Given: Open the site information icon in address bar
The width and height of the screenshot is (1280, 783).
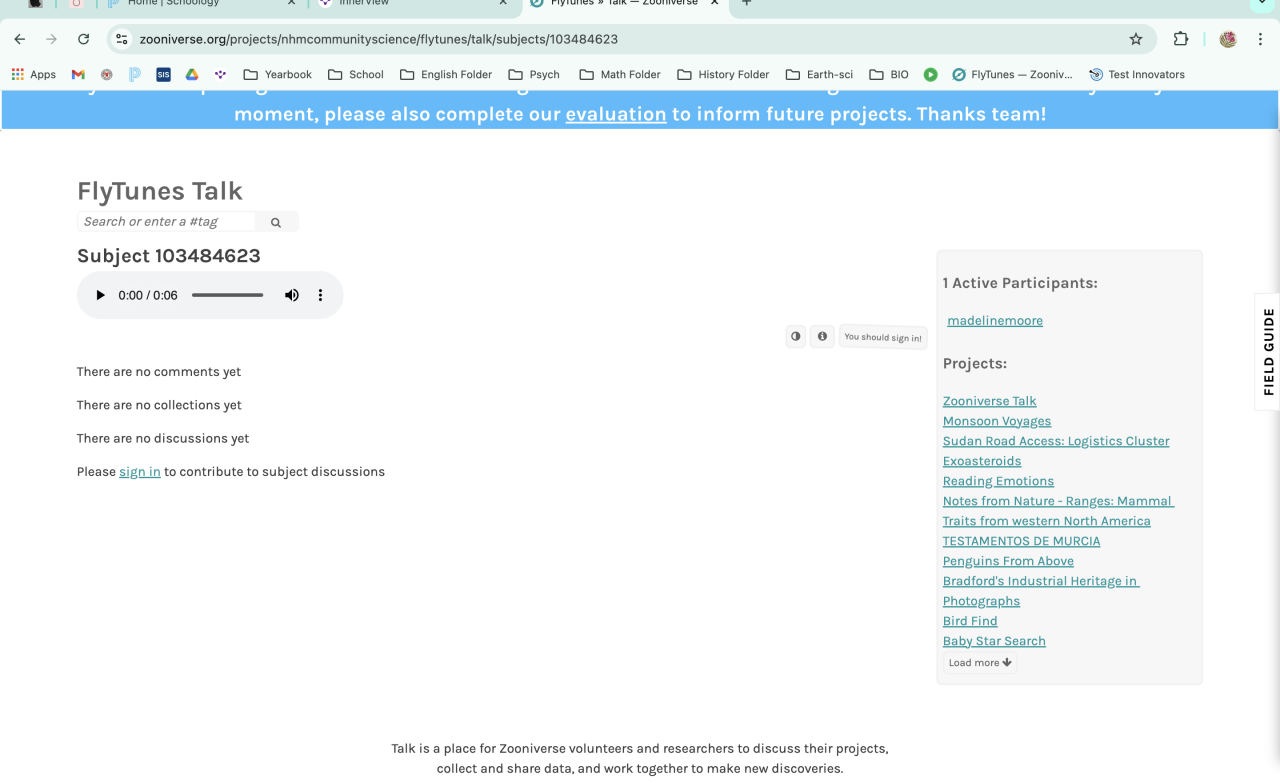Looking at the screenshot, I should coord(122,39).
